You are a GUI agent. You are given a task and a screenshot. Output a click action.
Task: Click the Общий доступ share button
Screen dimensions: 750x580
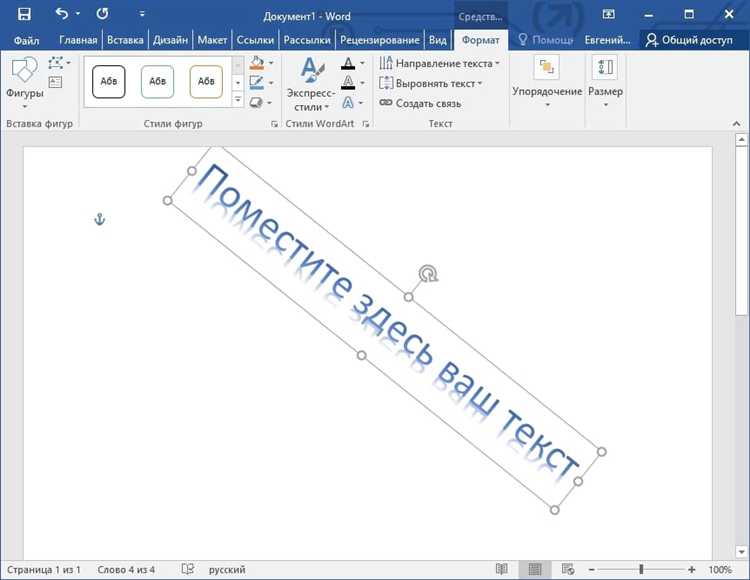689,40
